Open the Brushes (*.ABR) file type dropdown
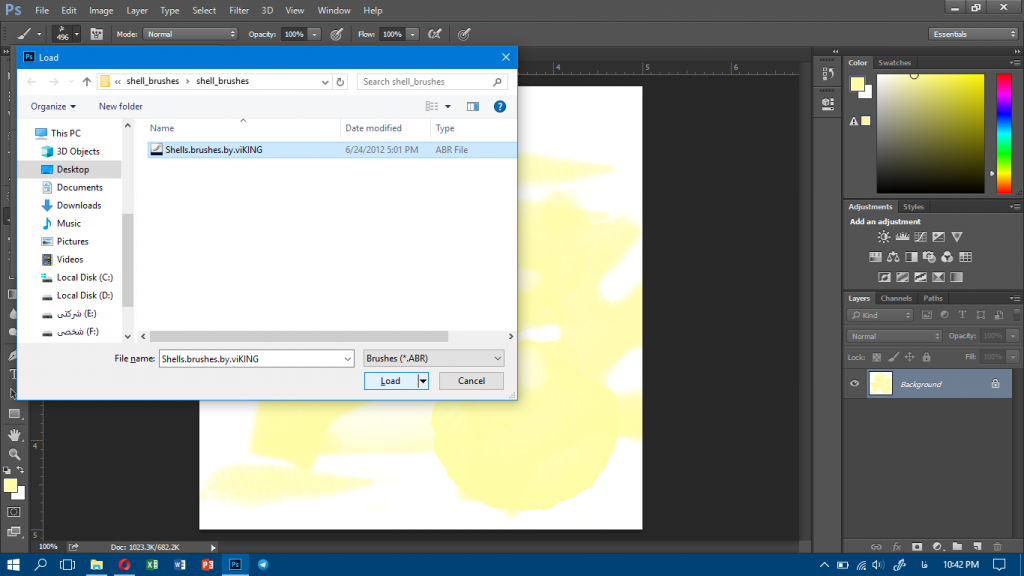This screenshot has height=576, width=1024. pos(434,359)
